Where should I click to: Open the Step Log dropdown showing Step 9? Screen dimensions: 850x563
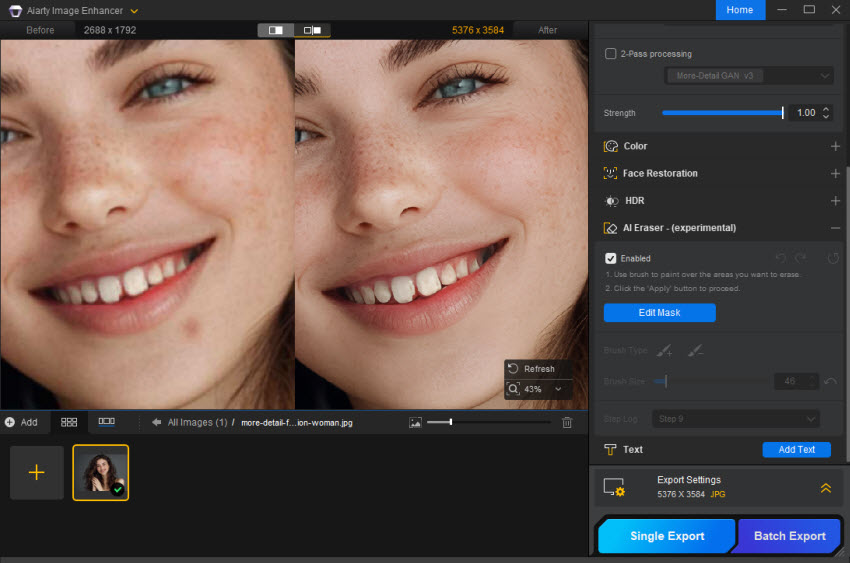(x=736, y=419)
